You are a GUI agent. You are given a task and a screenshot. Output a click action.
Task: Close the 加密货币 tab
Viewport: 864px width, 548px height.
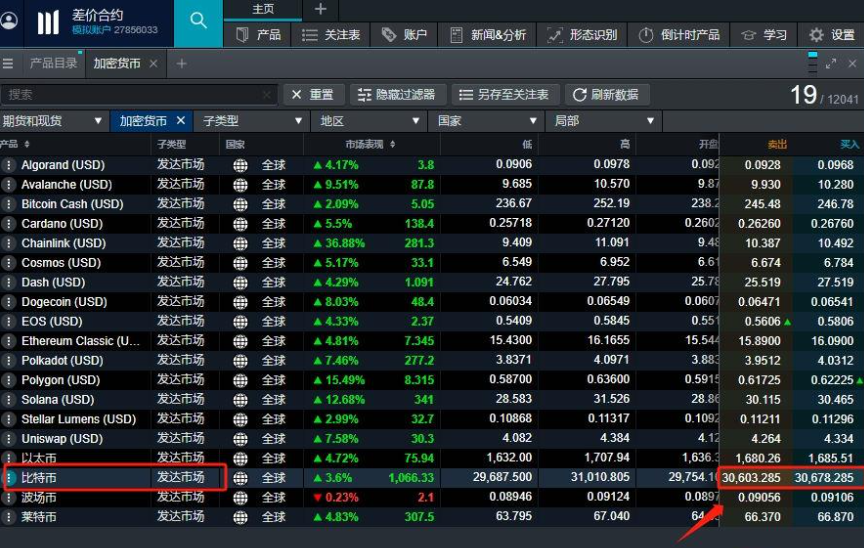pyautogui.click(x=154, y=64)
